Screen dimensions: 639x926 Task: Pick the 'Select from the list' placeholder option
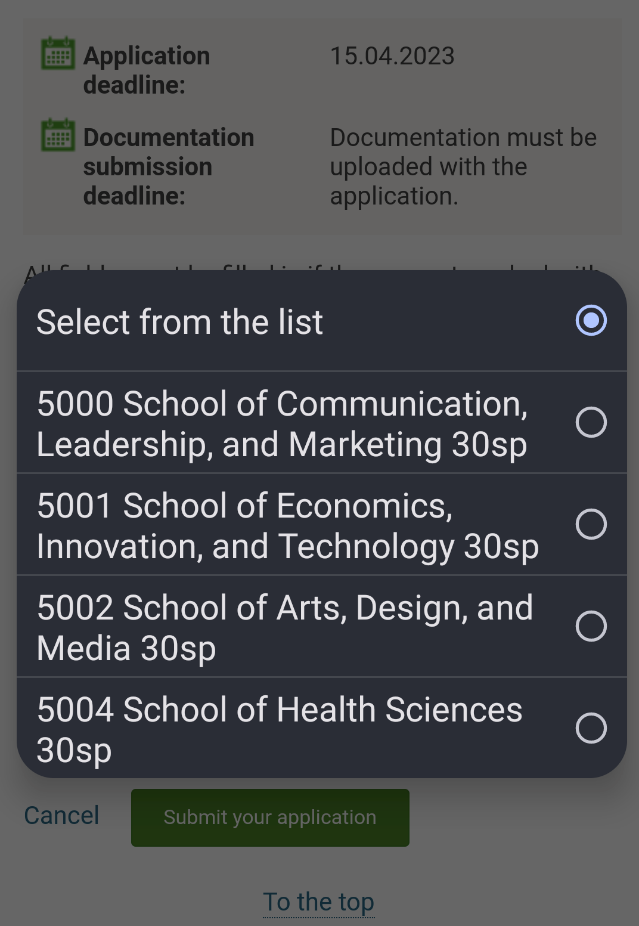pos(322,321)
